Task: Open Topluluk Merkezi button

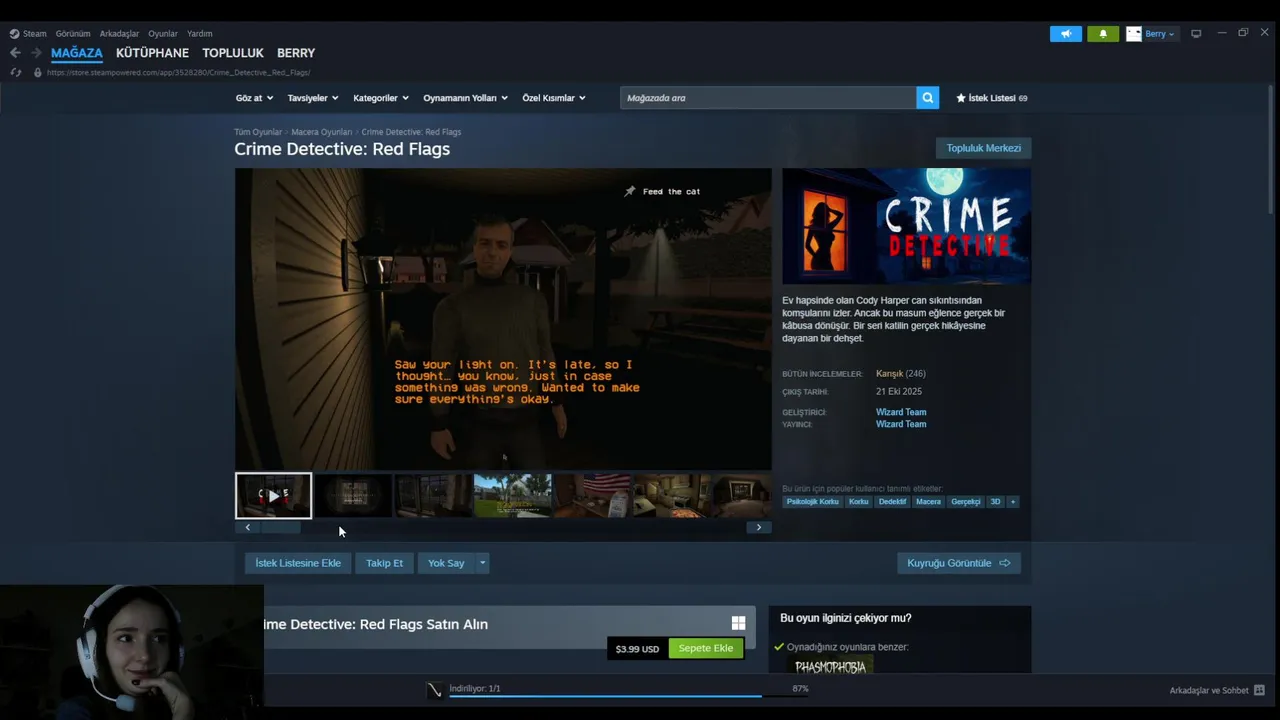Action: click(984, 148)
